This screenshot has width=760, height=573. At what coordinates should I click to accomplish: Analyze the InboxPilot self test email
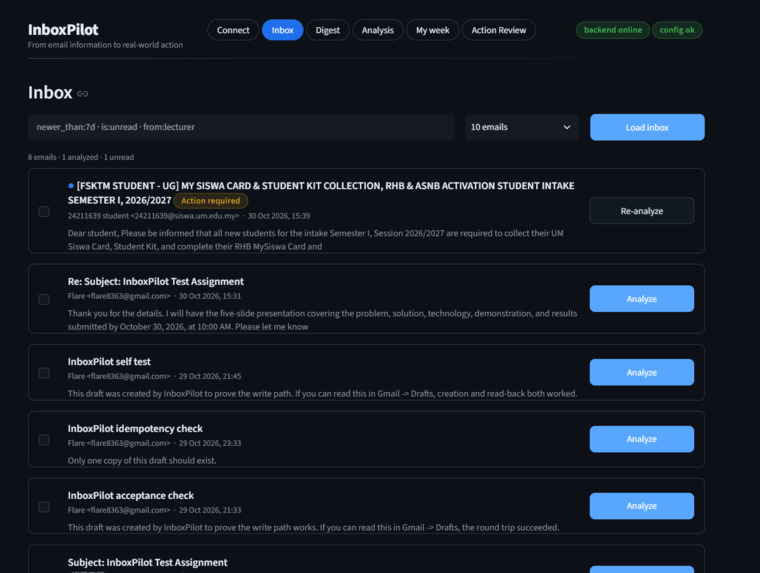(642, 372)
